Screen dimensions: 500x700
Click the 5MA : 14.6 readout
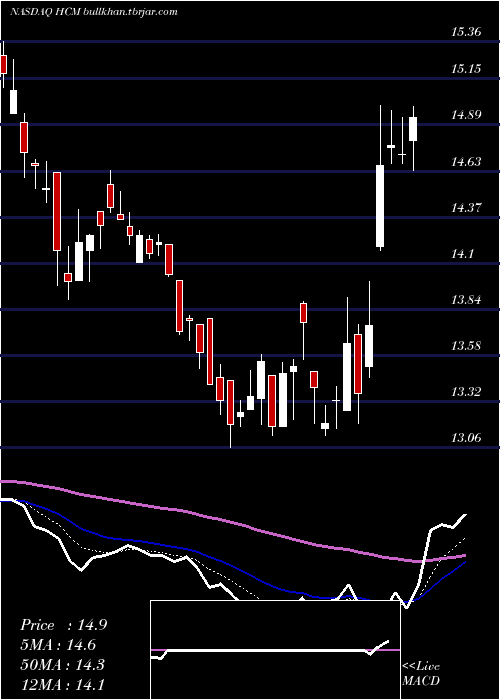[x=58, y=645]
